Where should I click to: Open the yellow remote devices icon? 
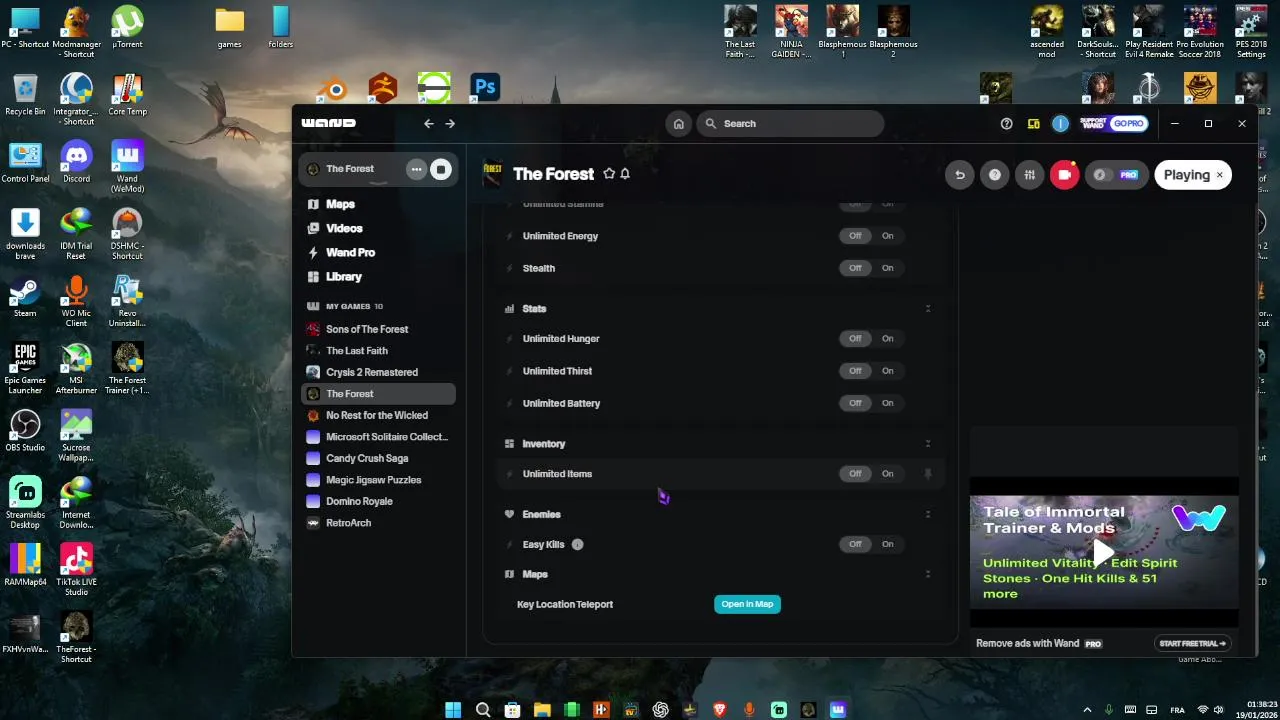point(1034,124)
